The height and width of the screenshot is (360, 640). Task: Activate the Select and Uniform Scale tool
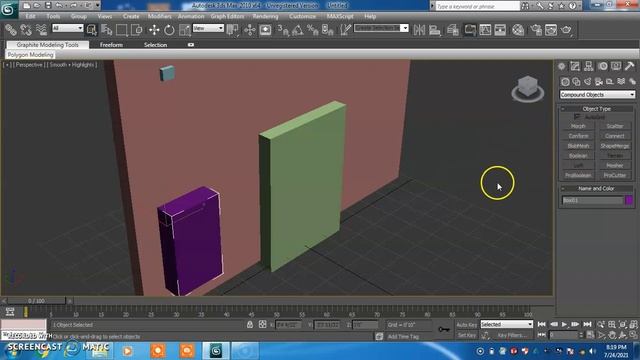[184, 30]
